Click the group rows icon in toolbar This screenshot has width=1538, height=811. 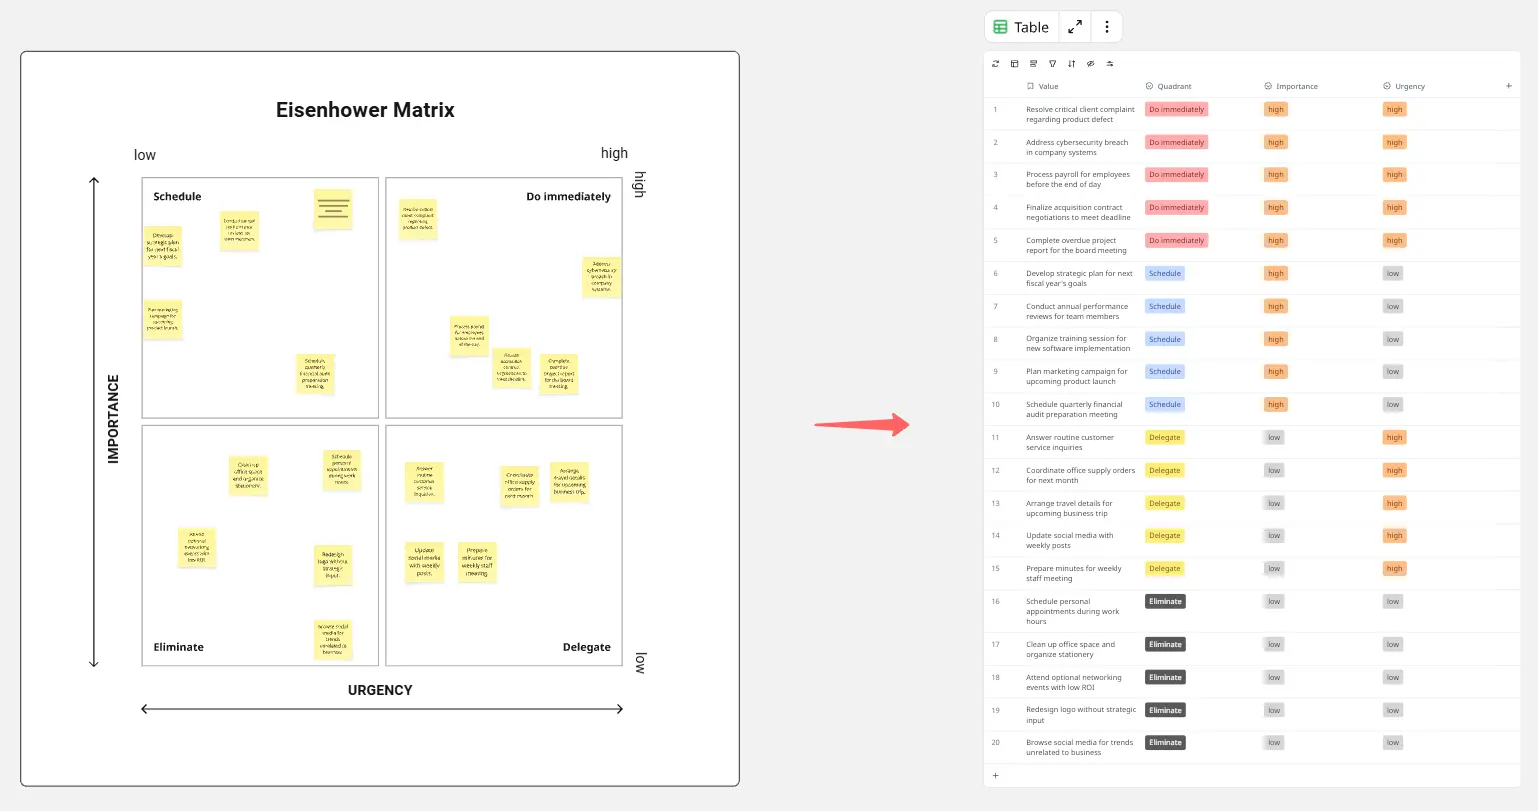pyautogui.click(x=1033, y=64)
